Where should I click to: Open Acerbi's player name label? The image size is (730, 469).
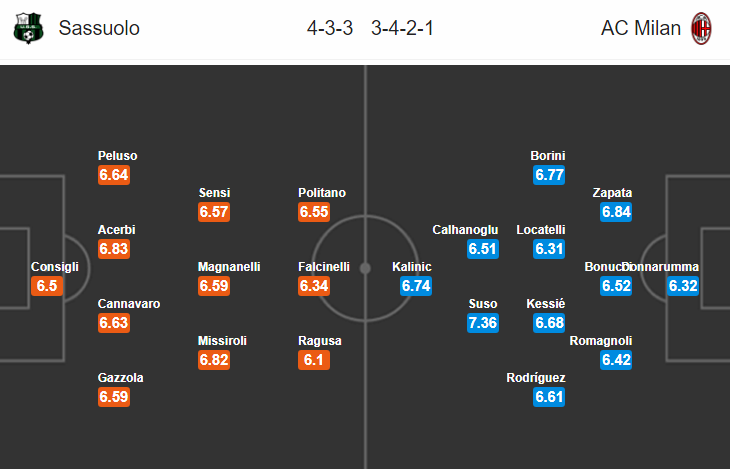tap(116, 230)
